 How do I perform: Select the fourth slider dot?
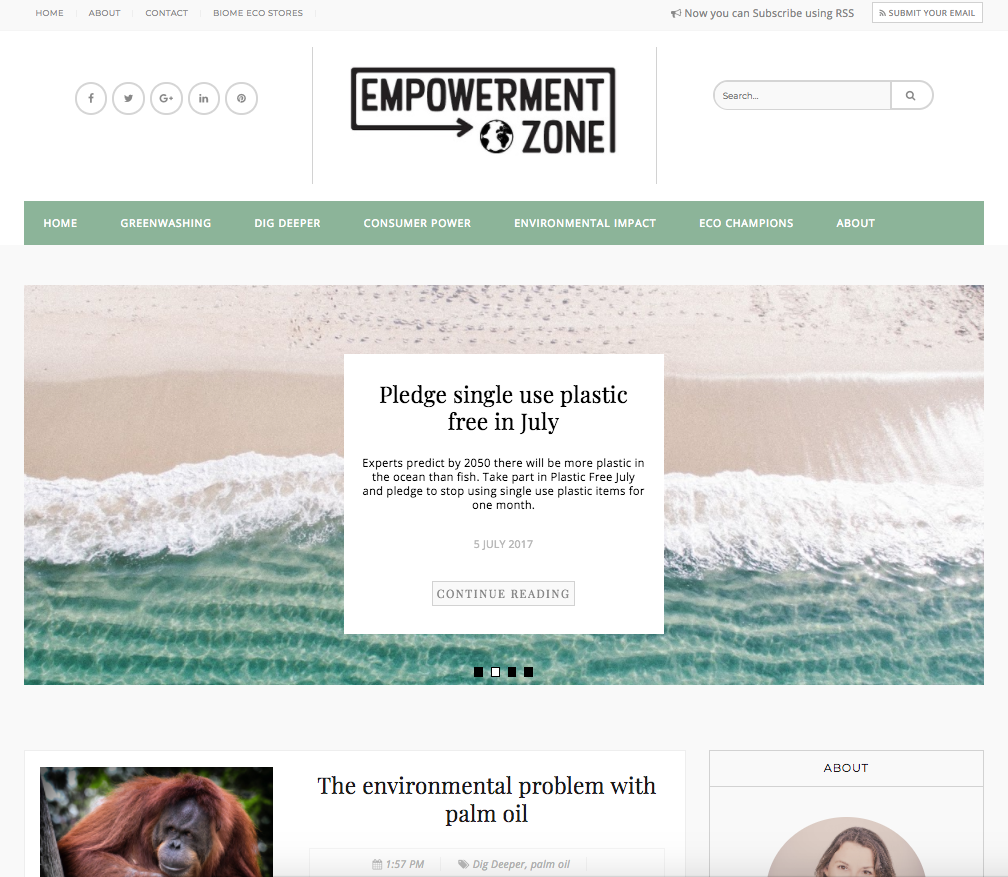click(x=528, y=672)
